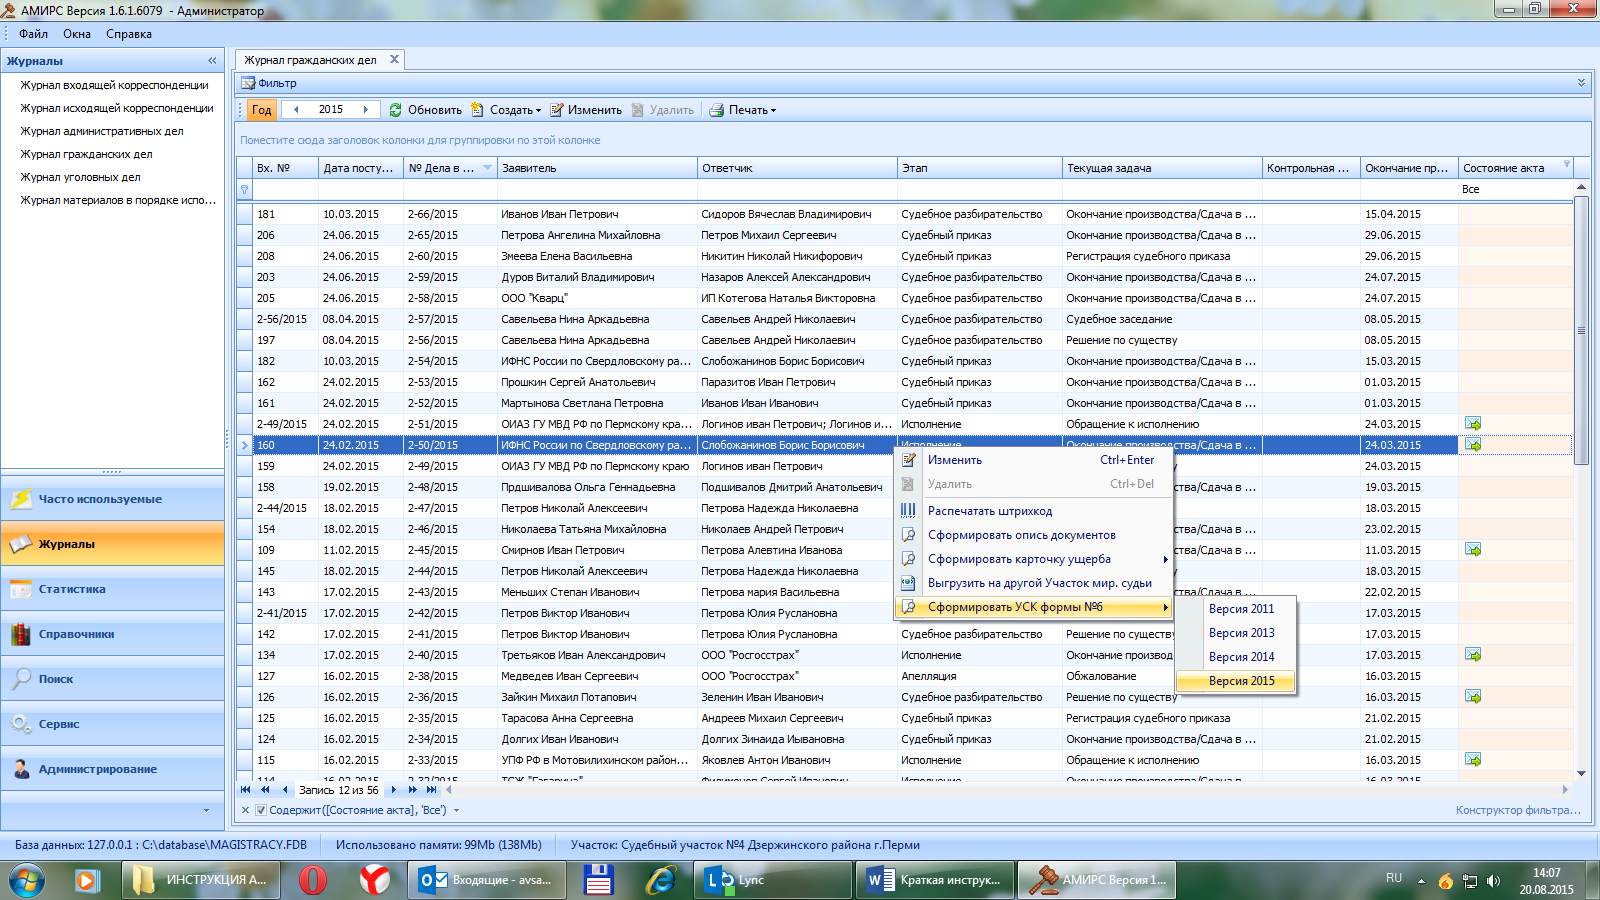Viewport: 1600px width, 900px height.
Task: Go to previous record navigator arrow
Action: pos(285,790)
